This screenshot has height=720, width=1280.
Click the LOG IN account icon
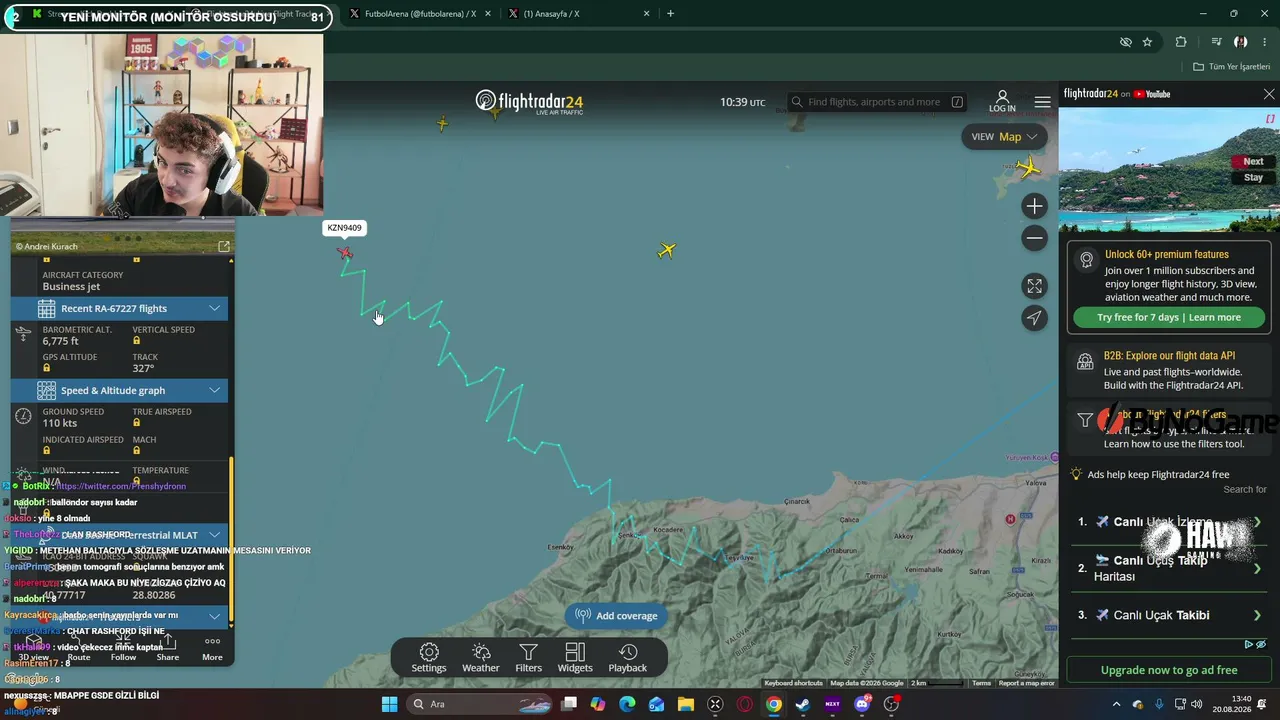[x=1002, y=101]
